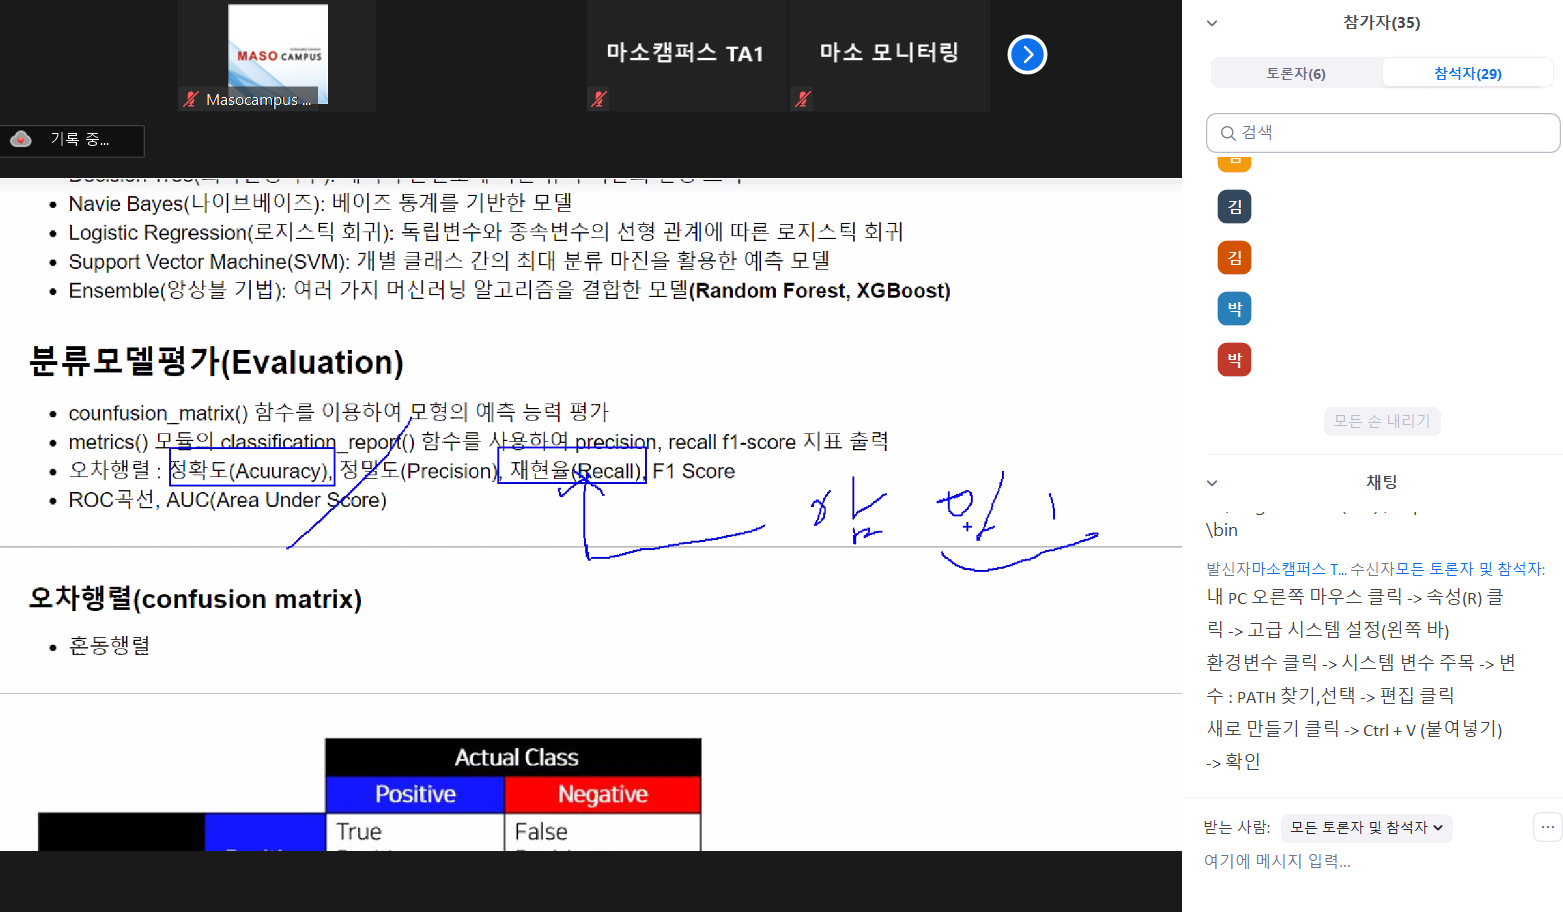1563x912 pixels.
Task: Switch to the 토론자(6) tab
Action: (x=1296, y=73)
